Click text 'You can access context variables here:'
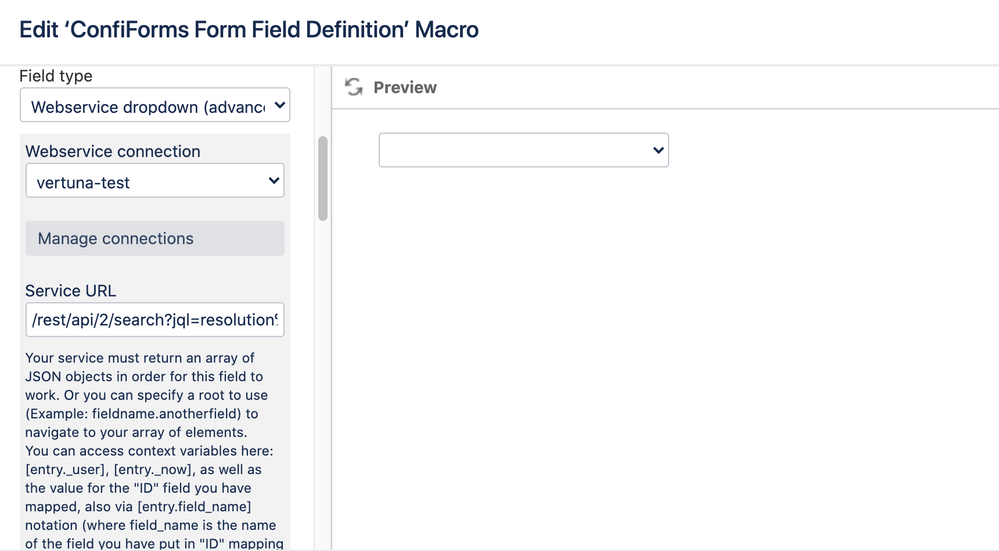The image size is (999, 551). (x=149, y=451)
